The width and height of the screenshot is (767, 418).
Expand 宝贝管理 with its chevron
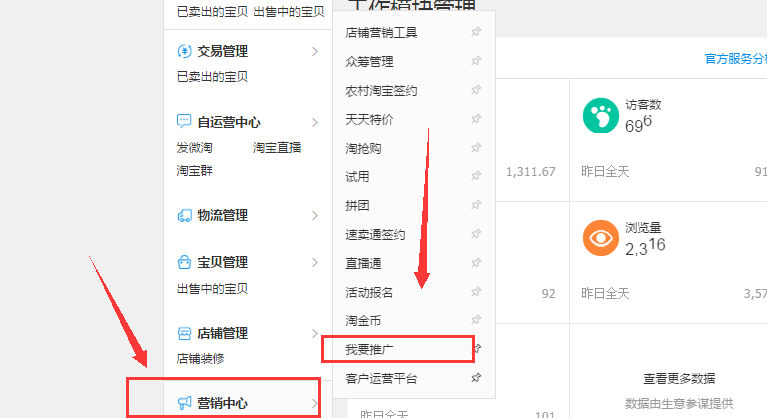point(315,263)
